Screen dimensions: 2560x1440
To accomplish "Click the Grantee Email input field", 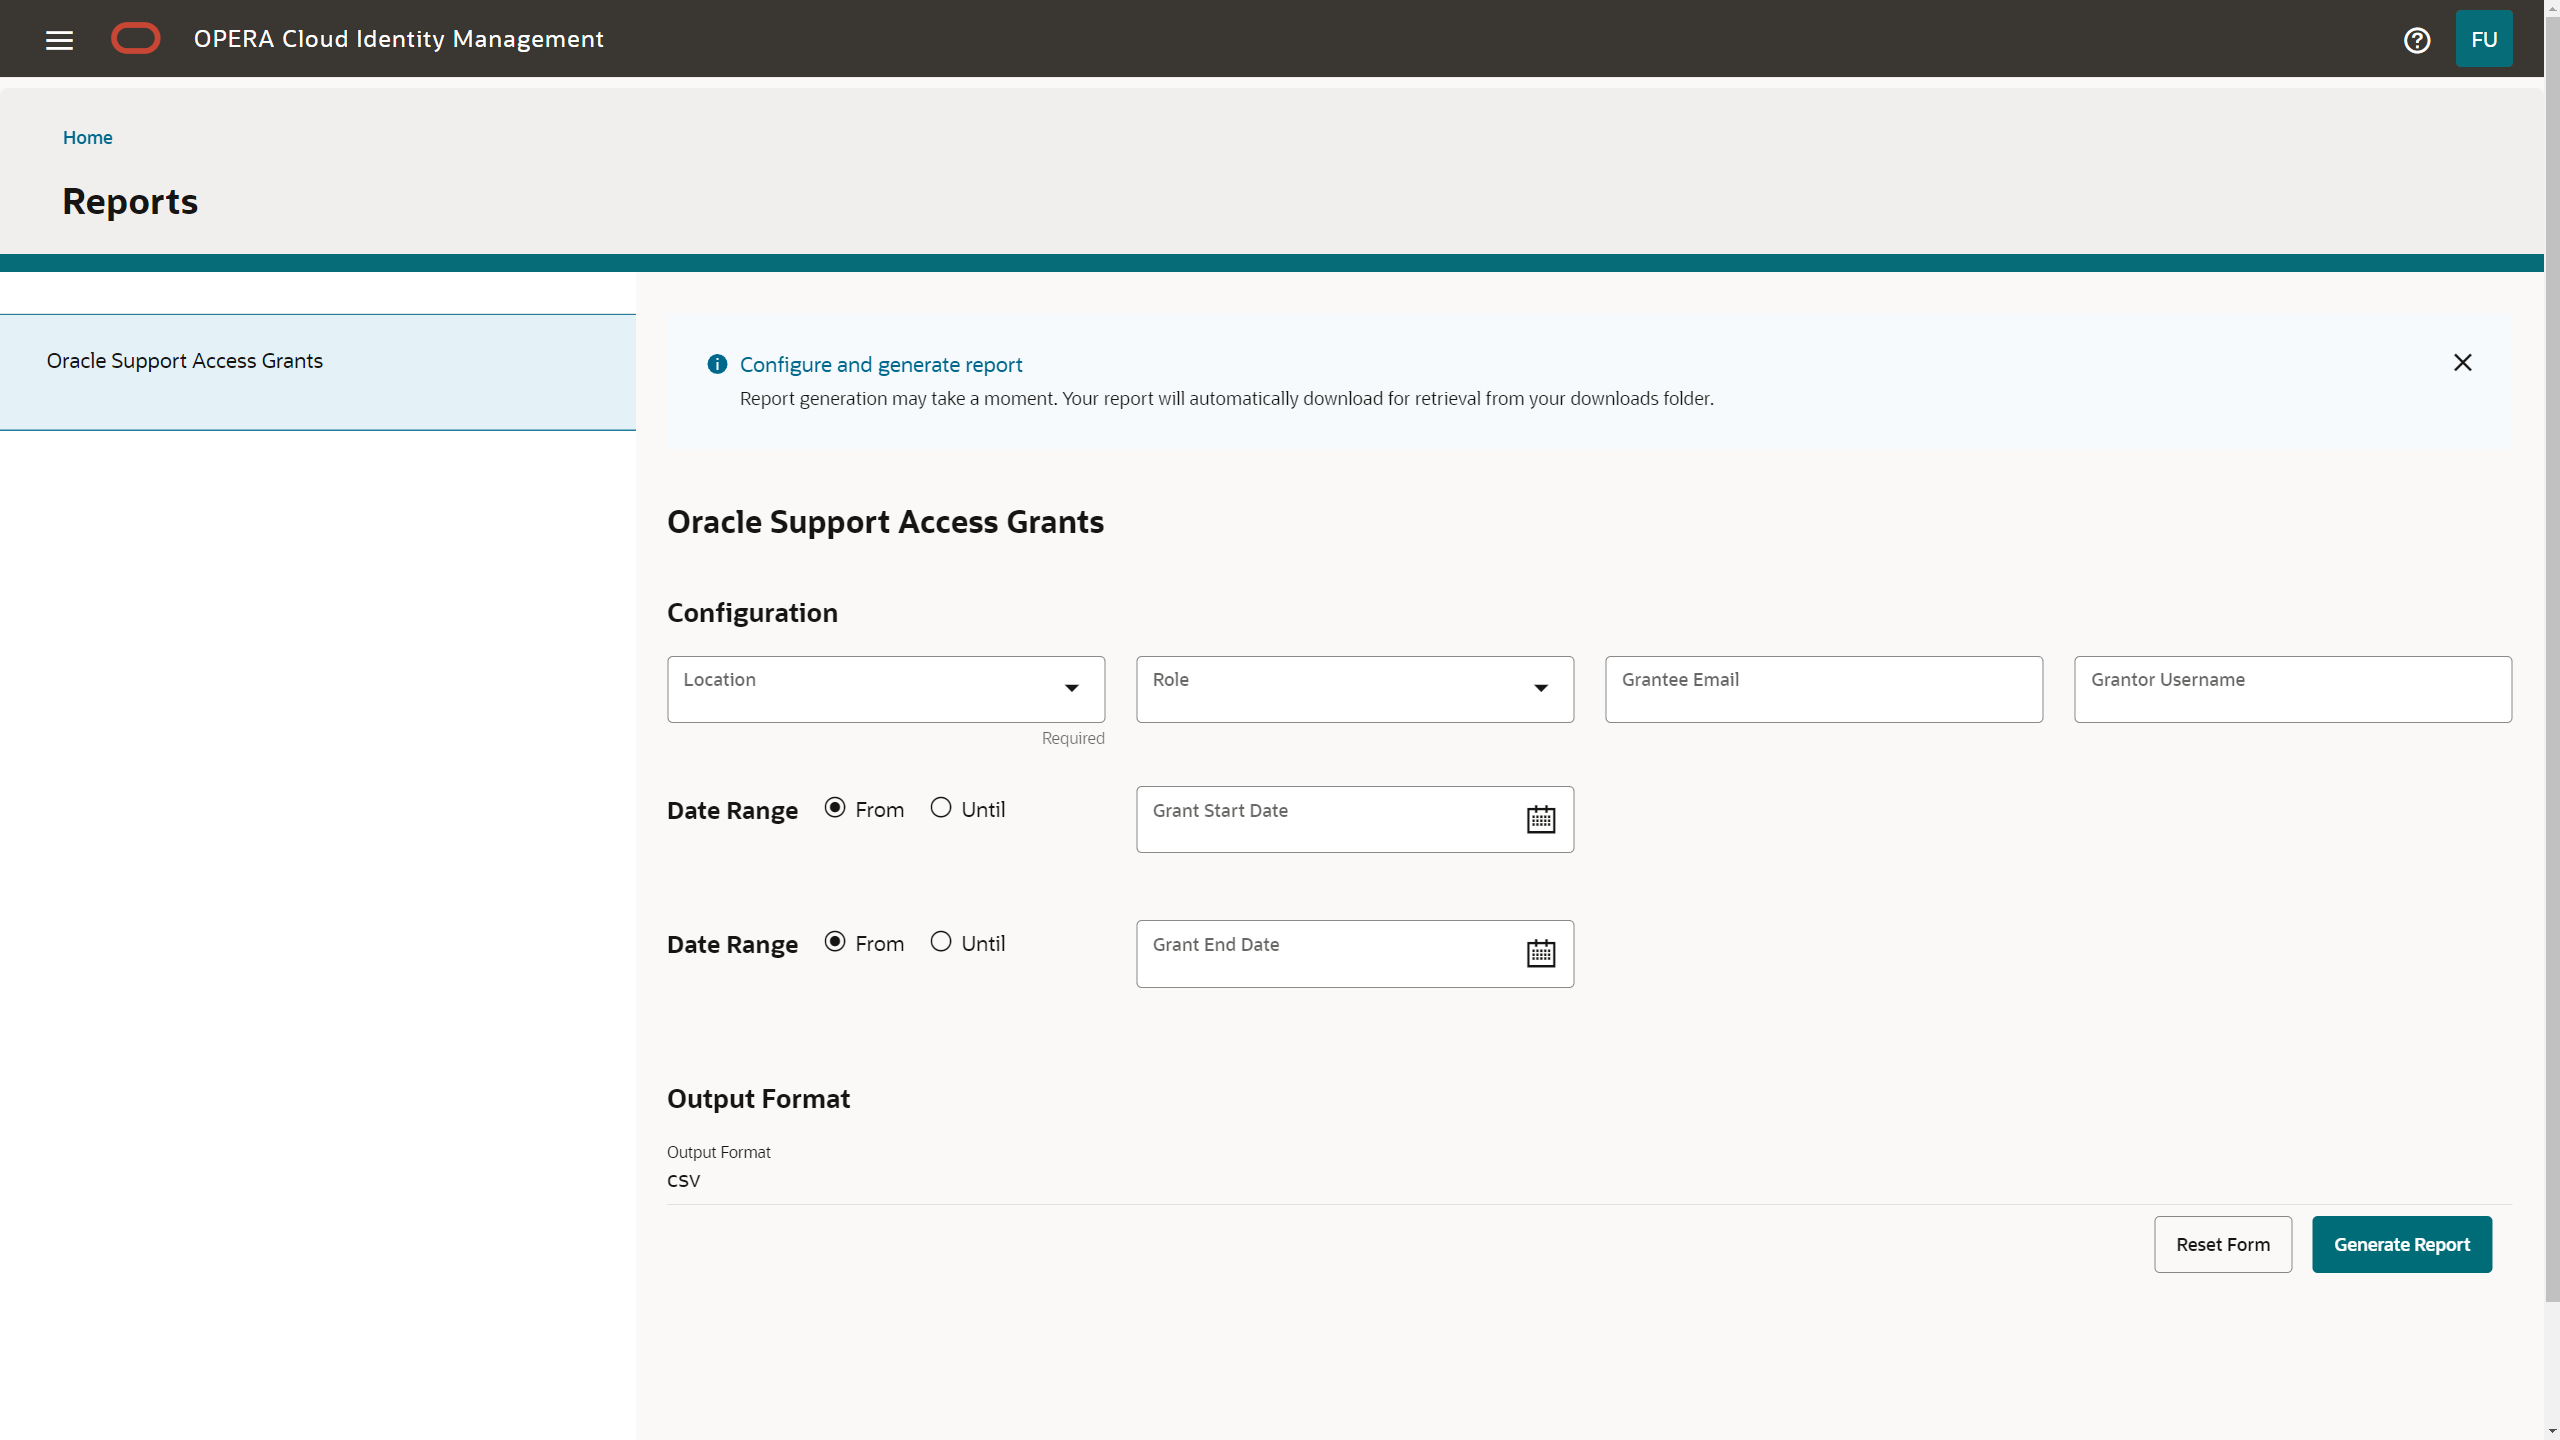I will pyautogui.click(x=1823, y=689).
